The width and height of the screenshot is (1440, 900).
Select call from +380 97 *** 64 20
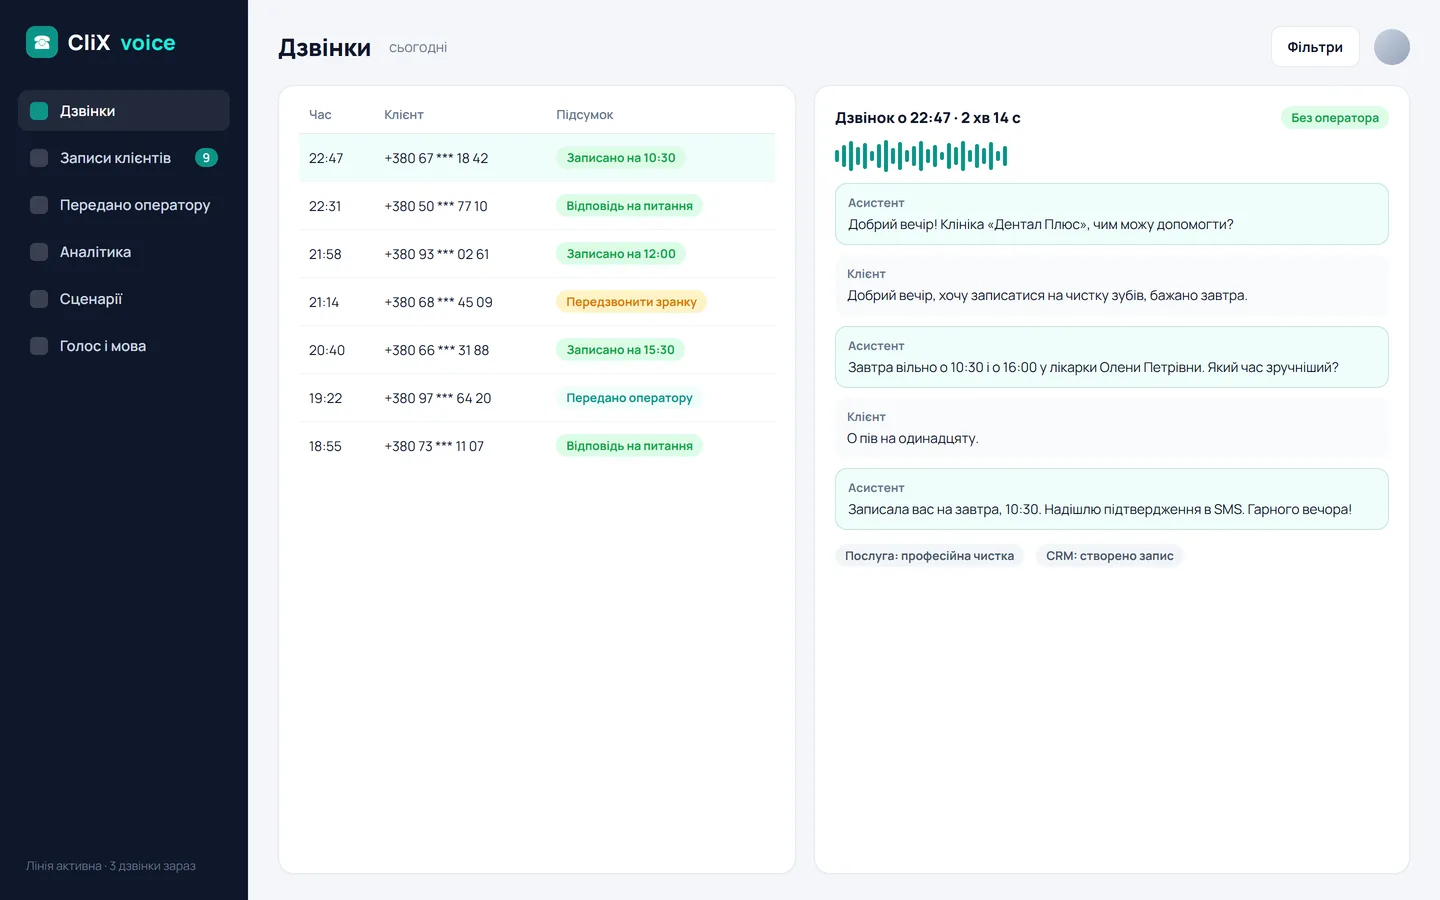click(537, 398)
